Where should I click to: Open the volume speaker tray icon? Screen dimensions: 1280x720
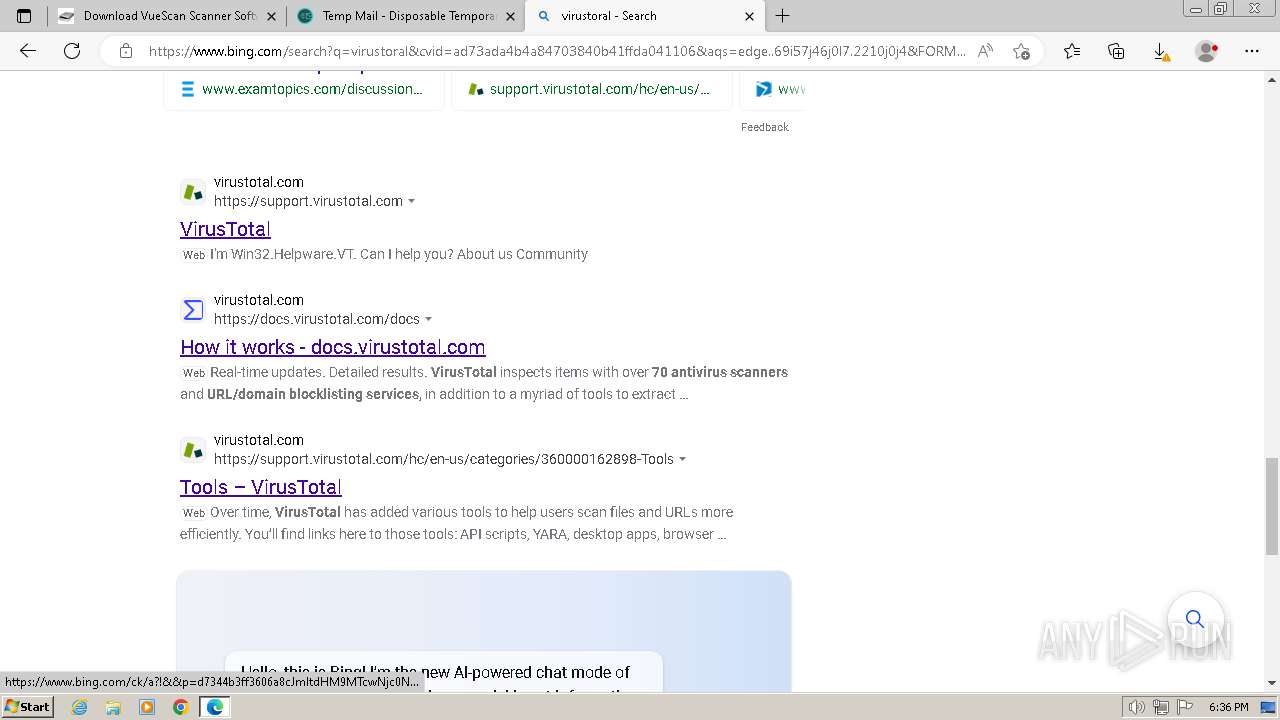tap(1138, 707)
